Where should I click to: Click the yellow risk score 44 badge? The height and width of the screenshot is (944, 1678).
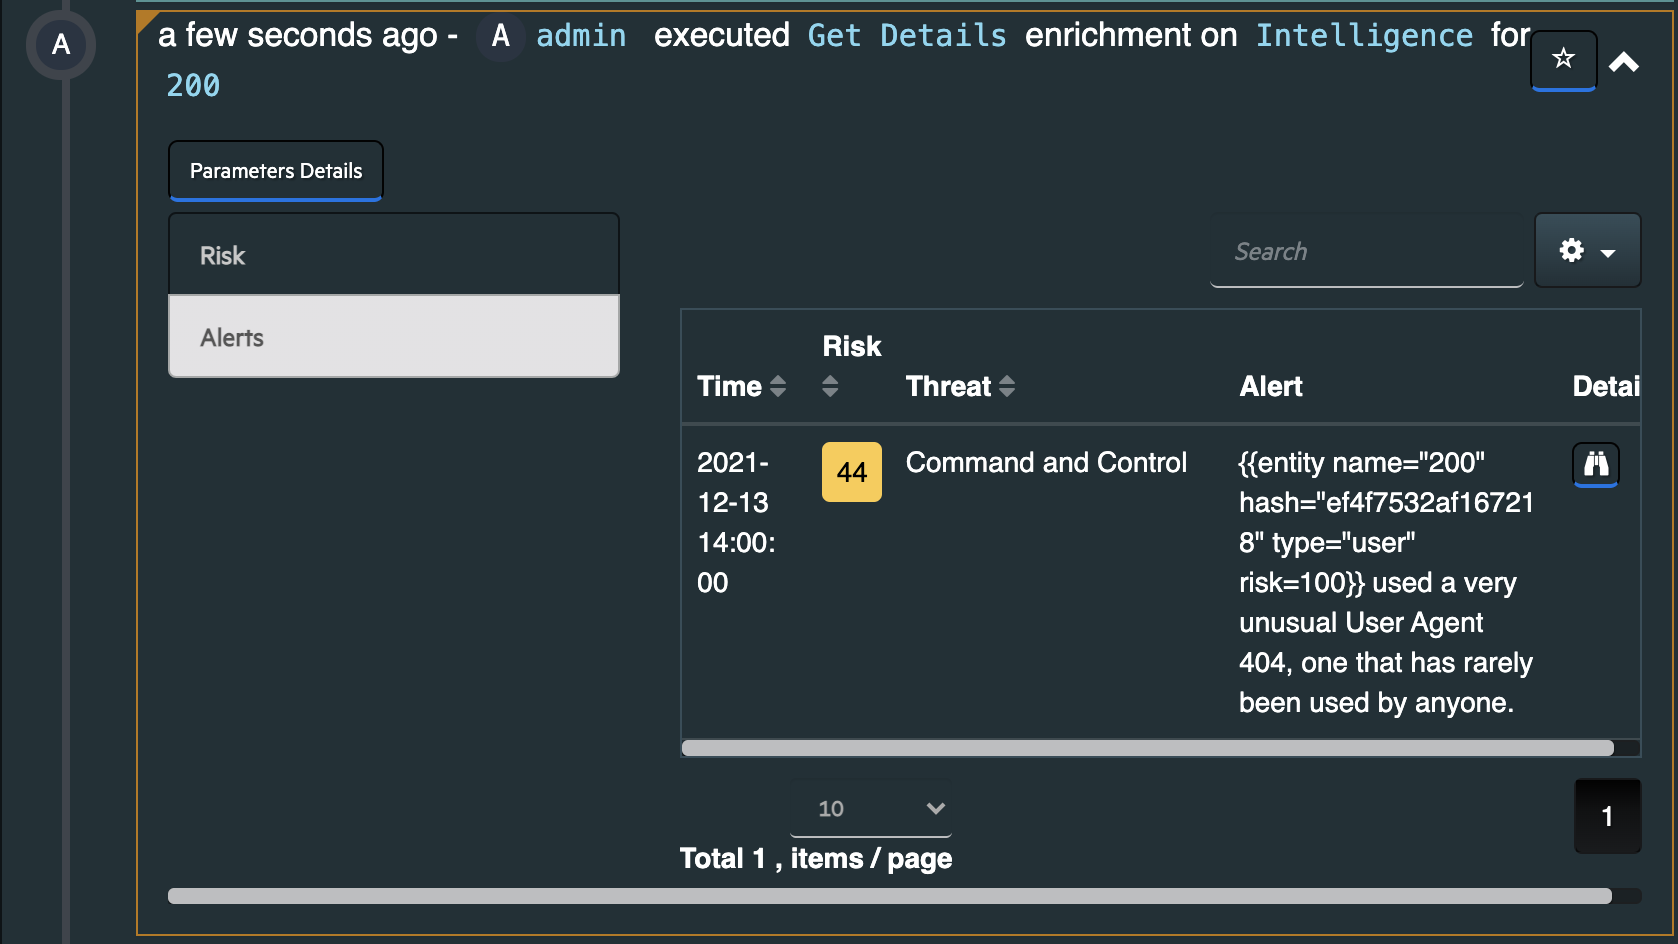(852, 472)
